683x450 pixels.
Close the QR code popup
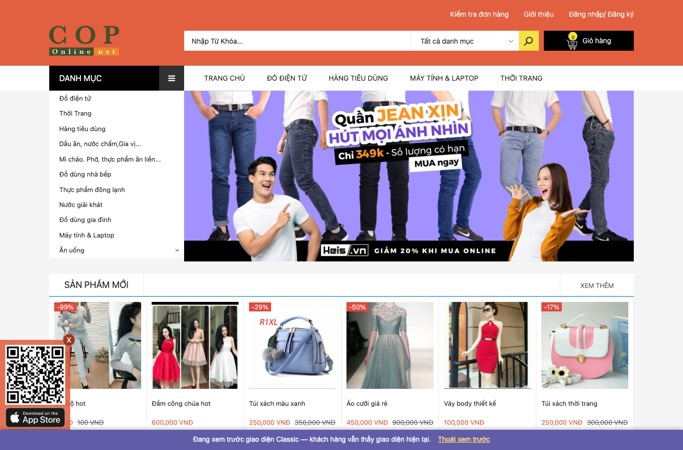[x=68, y=340]
